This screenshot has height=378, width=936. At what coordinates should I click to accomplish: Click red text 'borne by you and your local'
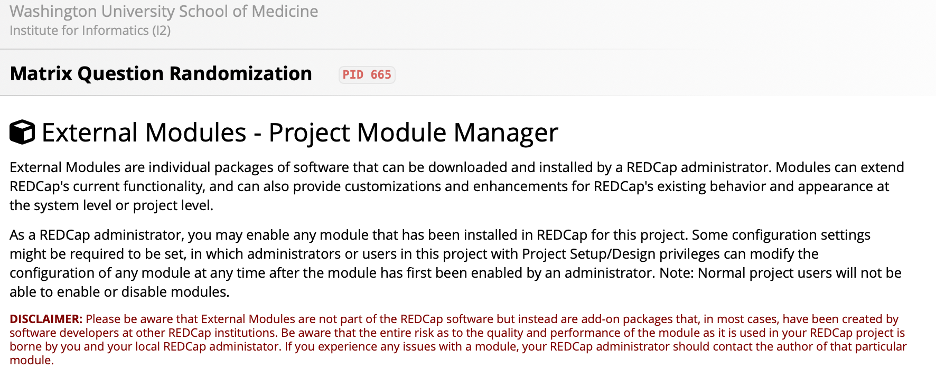pos(69,346)
